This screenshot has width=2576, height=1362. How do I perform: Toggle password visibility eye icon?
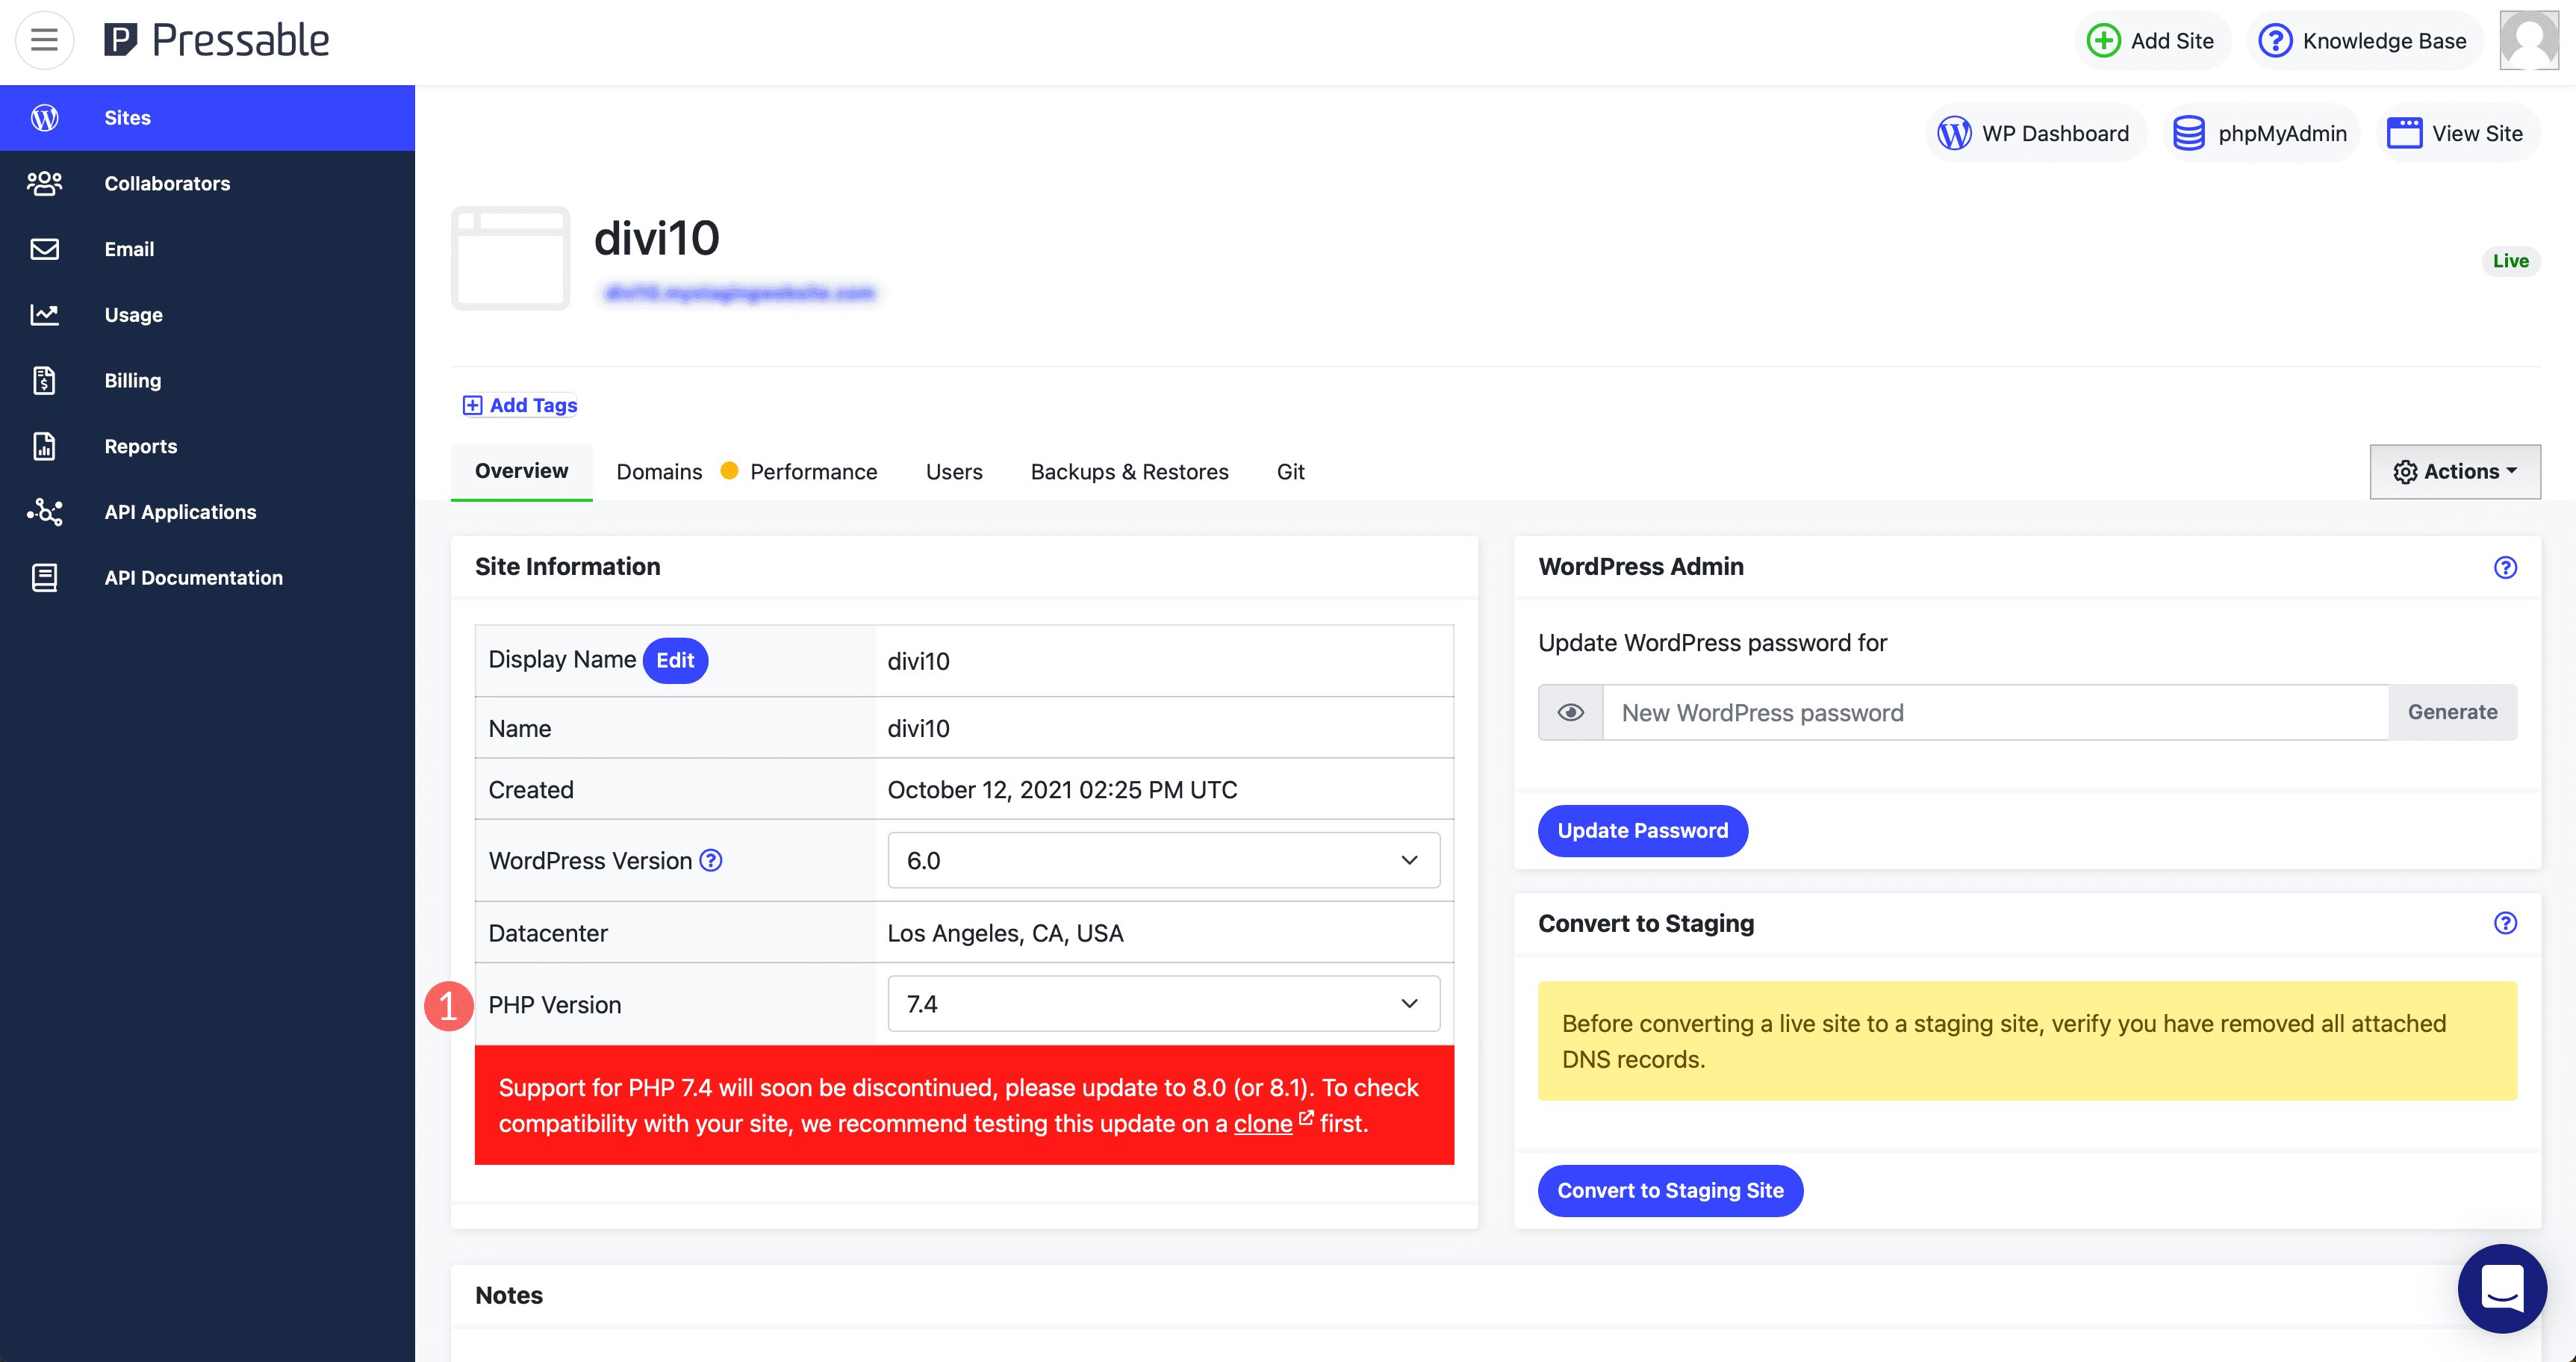(x=1567, y=712)
